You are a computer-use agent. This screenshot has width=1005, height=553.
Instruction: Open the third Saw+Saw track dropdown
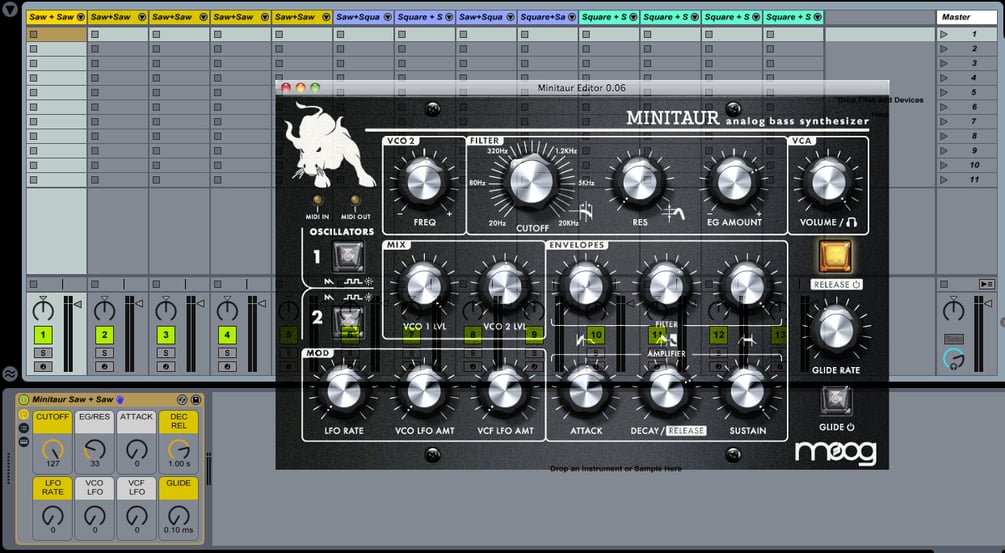(204, 17)
